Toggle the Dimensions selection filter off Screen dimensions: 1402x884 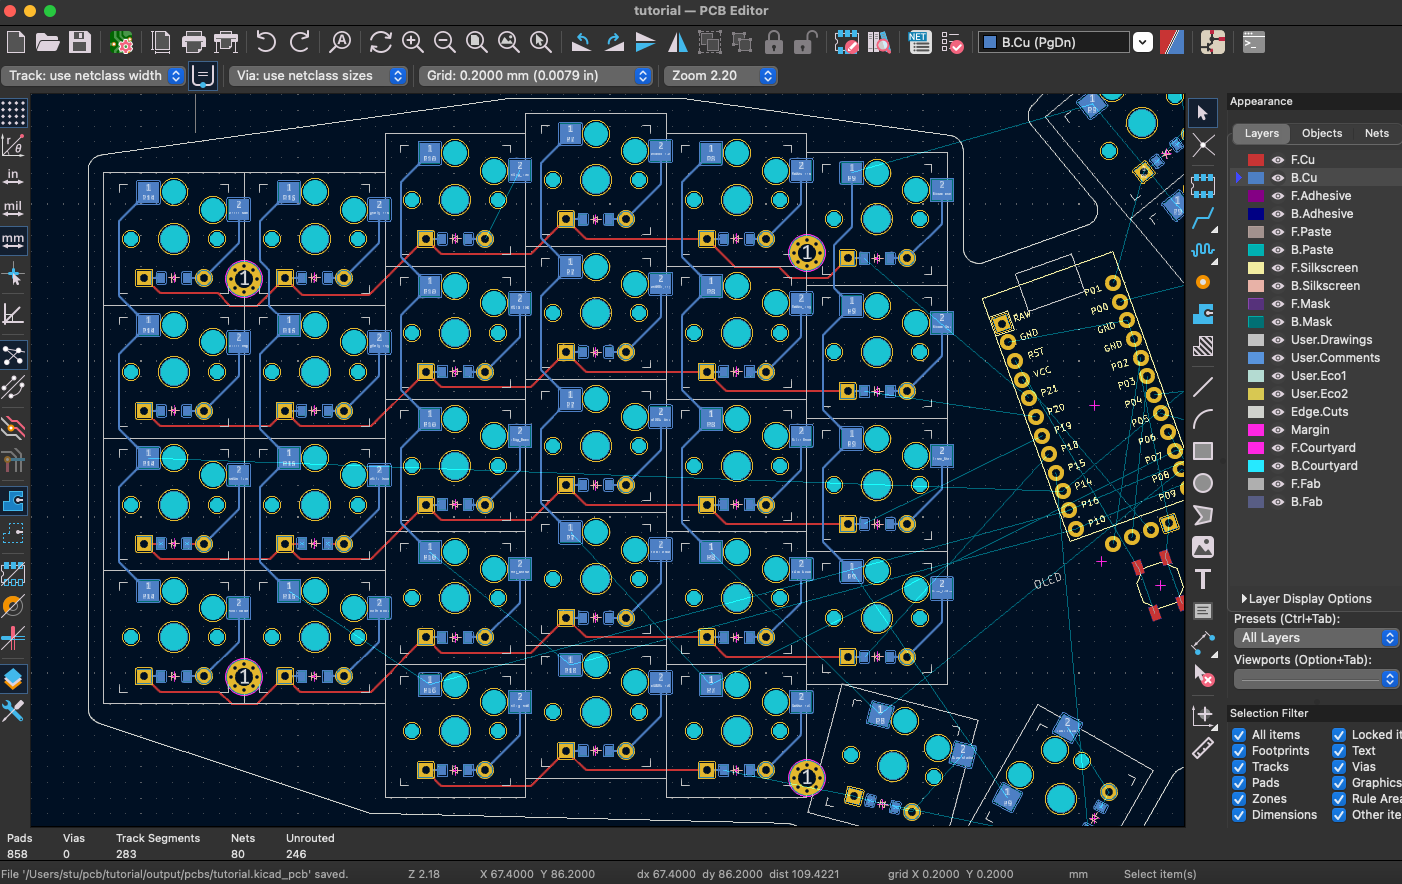tap(1239, 814)
